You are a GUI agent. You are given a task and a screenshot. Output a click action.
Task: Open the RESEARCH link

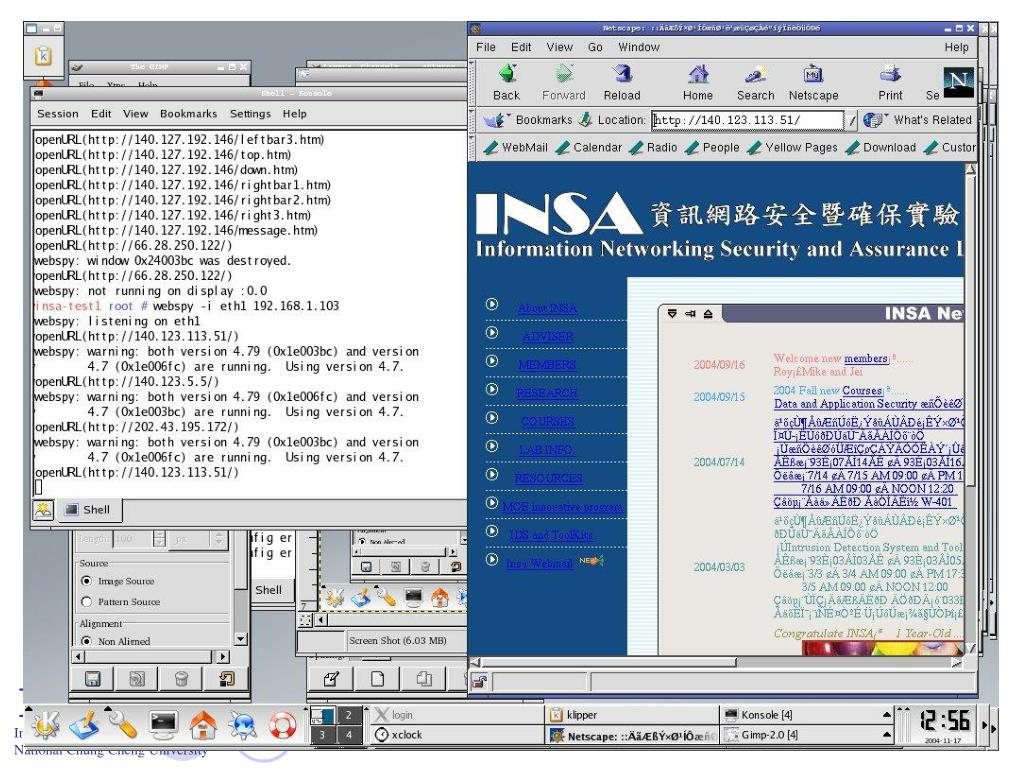click(x=547, y=393)
